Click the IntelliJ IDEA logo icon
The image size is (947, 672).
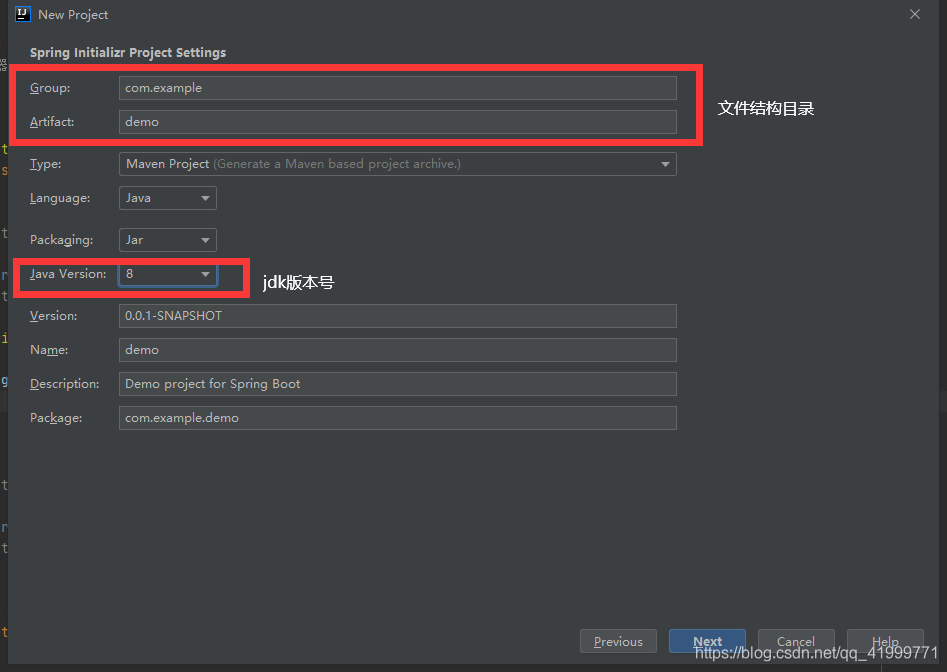[x=22, y=14]
